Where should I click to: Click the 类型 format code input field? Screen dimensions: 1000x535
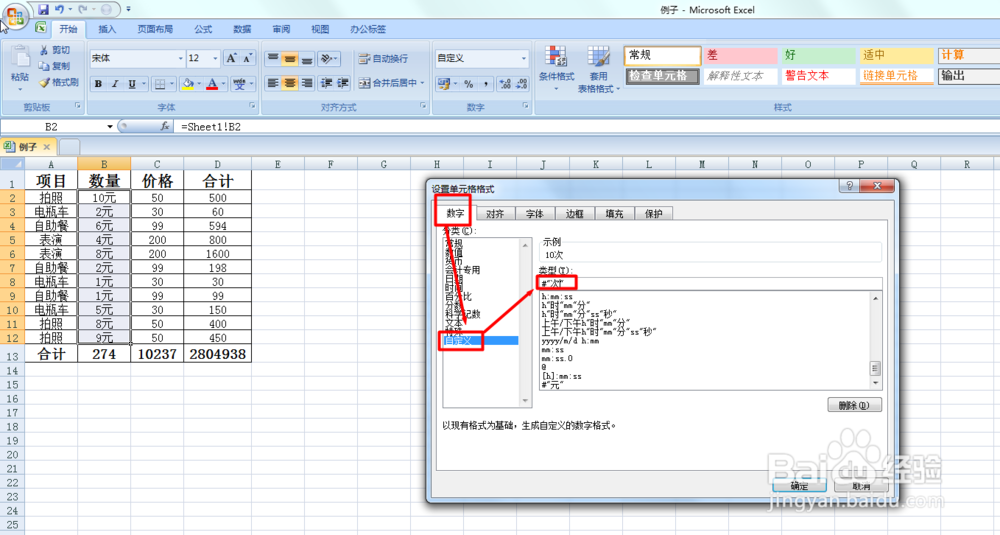pyautogui.click(x=710, y=282)
